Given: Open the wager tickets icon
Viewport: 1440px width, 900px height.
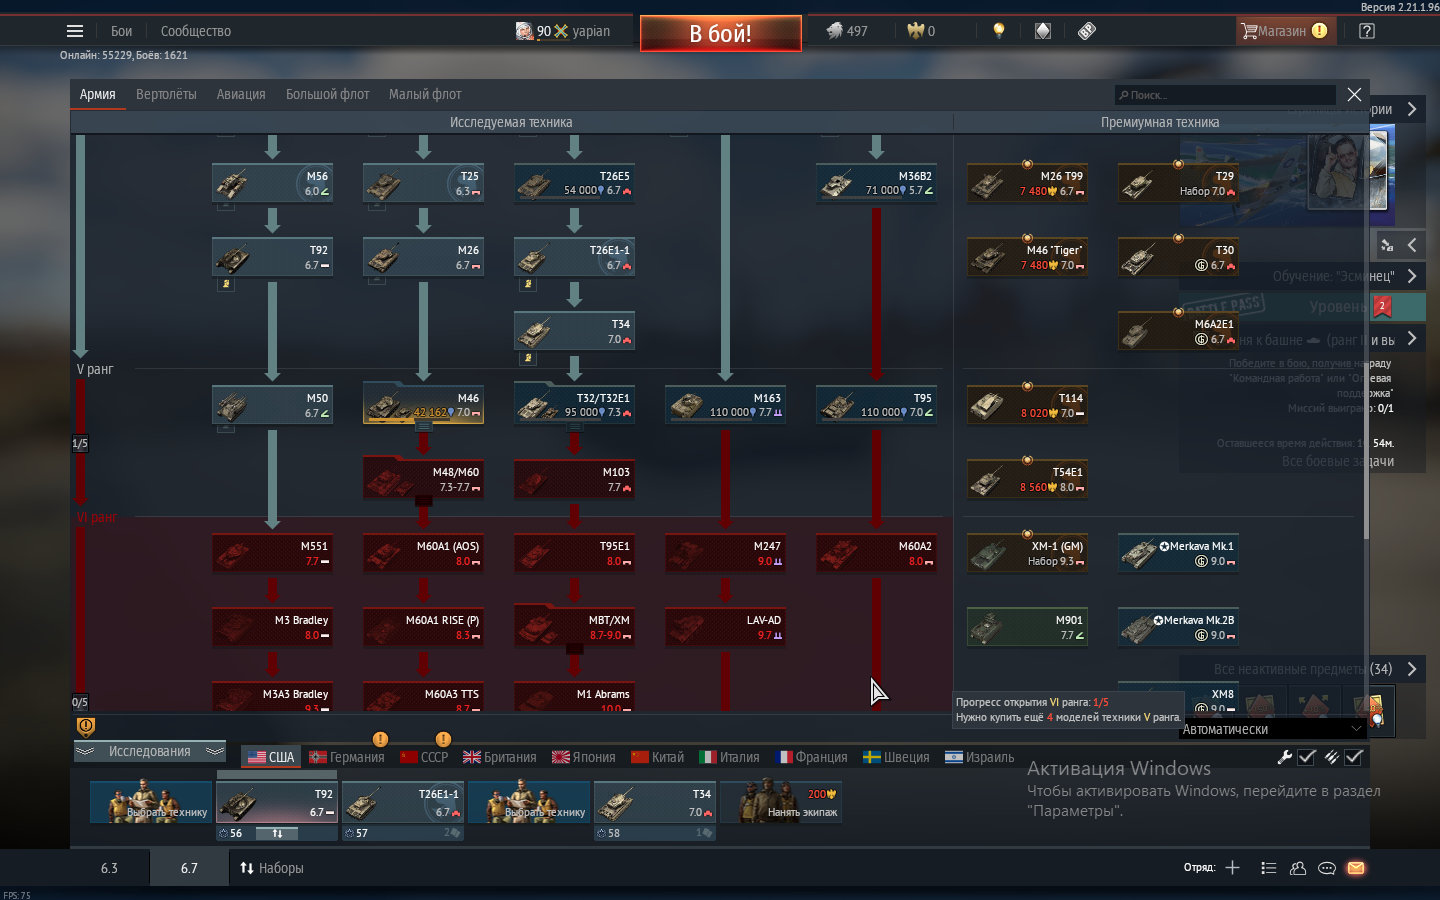Looking at the screenshot, I should pyautogui.click(x=1087, y=31).
